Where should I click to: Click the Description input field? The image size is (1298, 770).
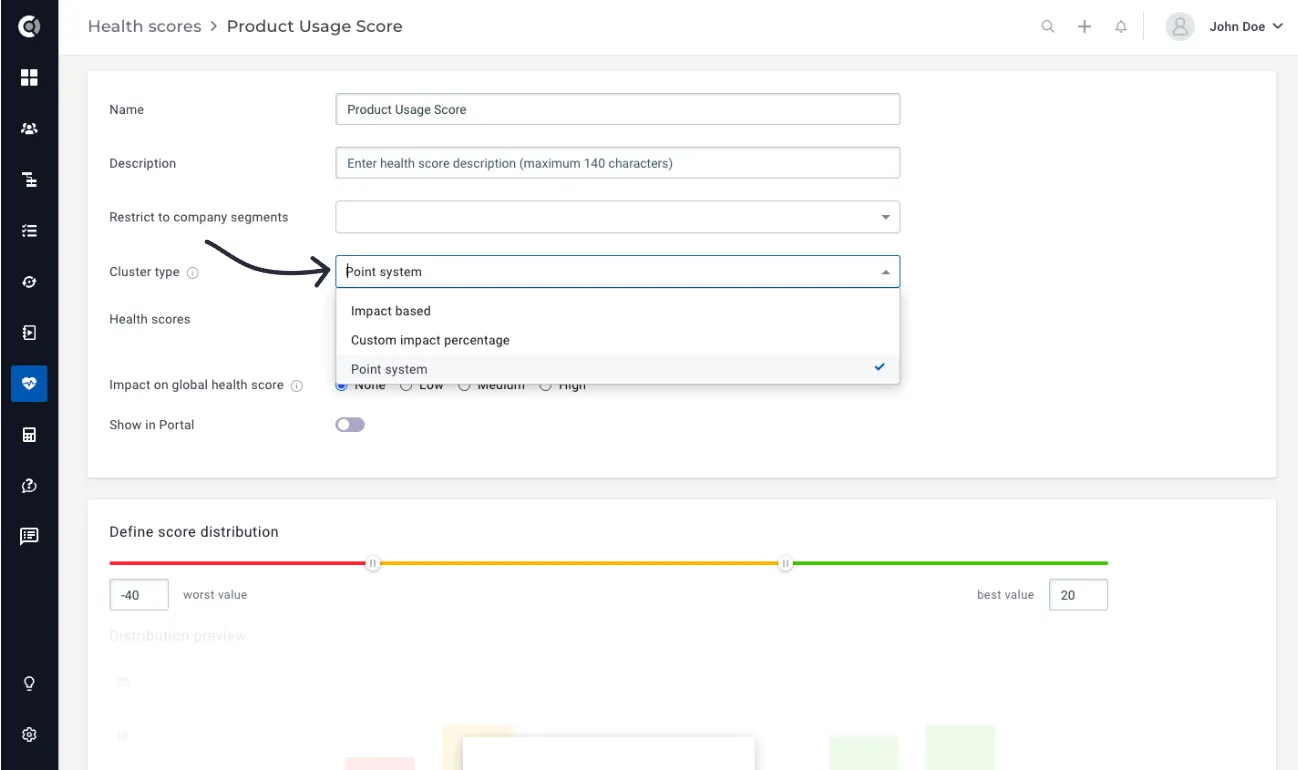coord(618,163)
